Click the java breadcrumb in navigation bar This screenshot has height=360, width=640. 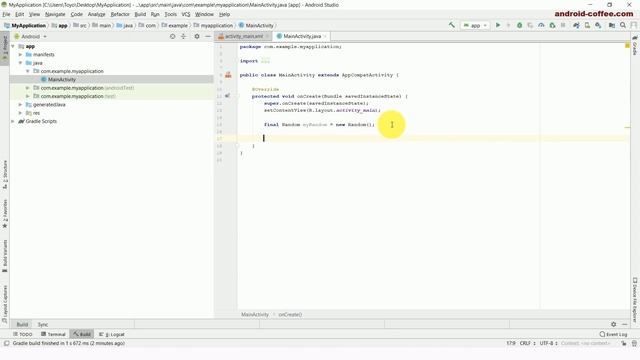125,25
